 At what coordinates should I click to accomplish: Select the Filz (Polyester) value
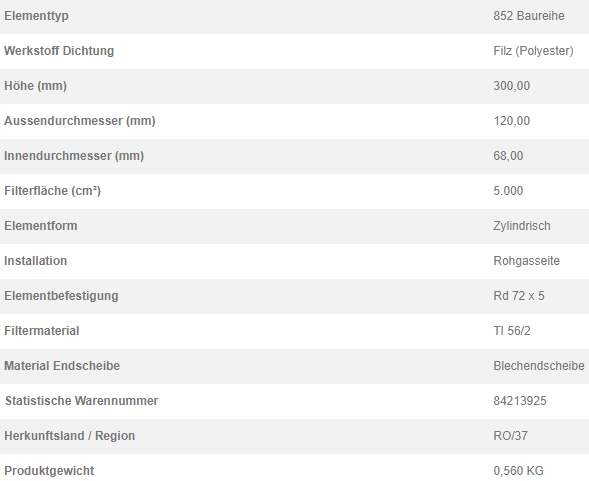pos(533,51)
